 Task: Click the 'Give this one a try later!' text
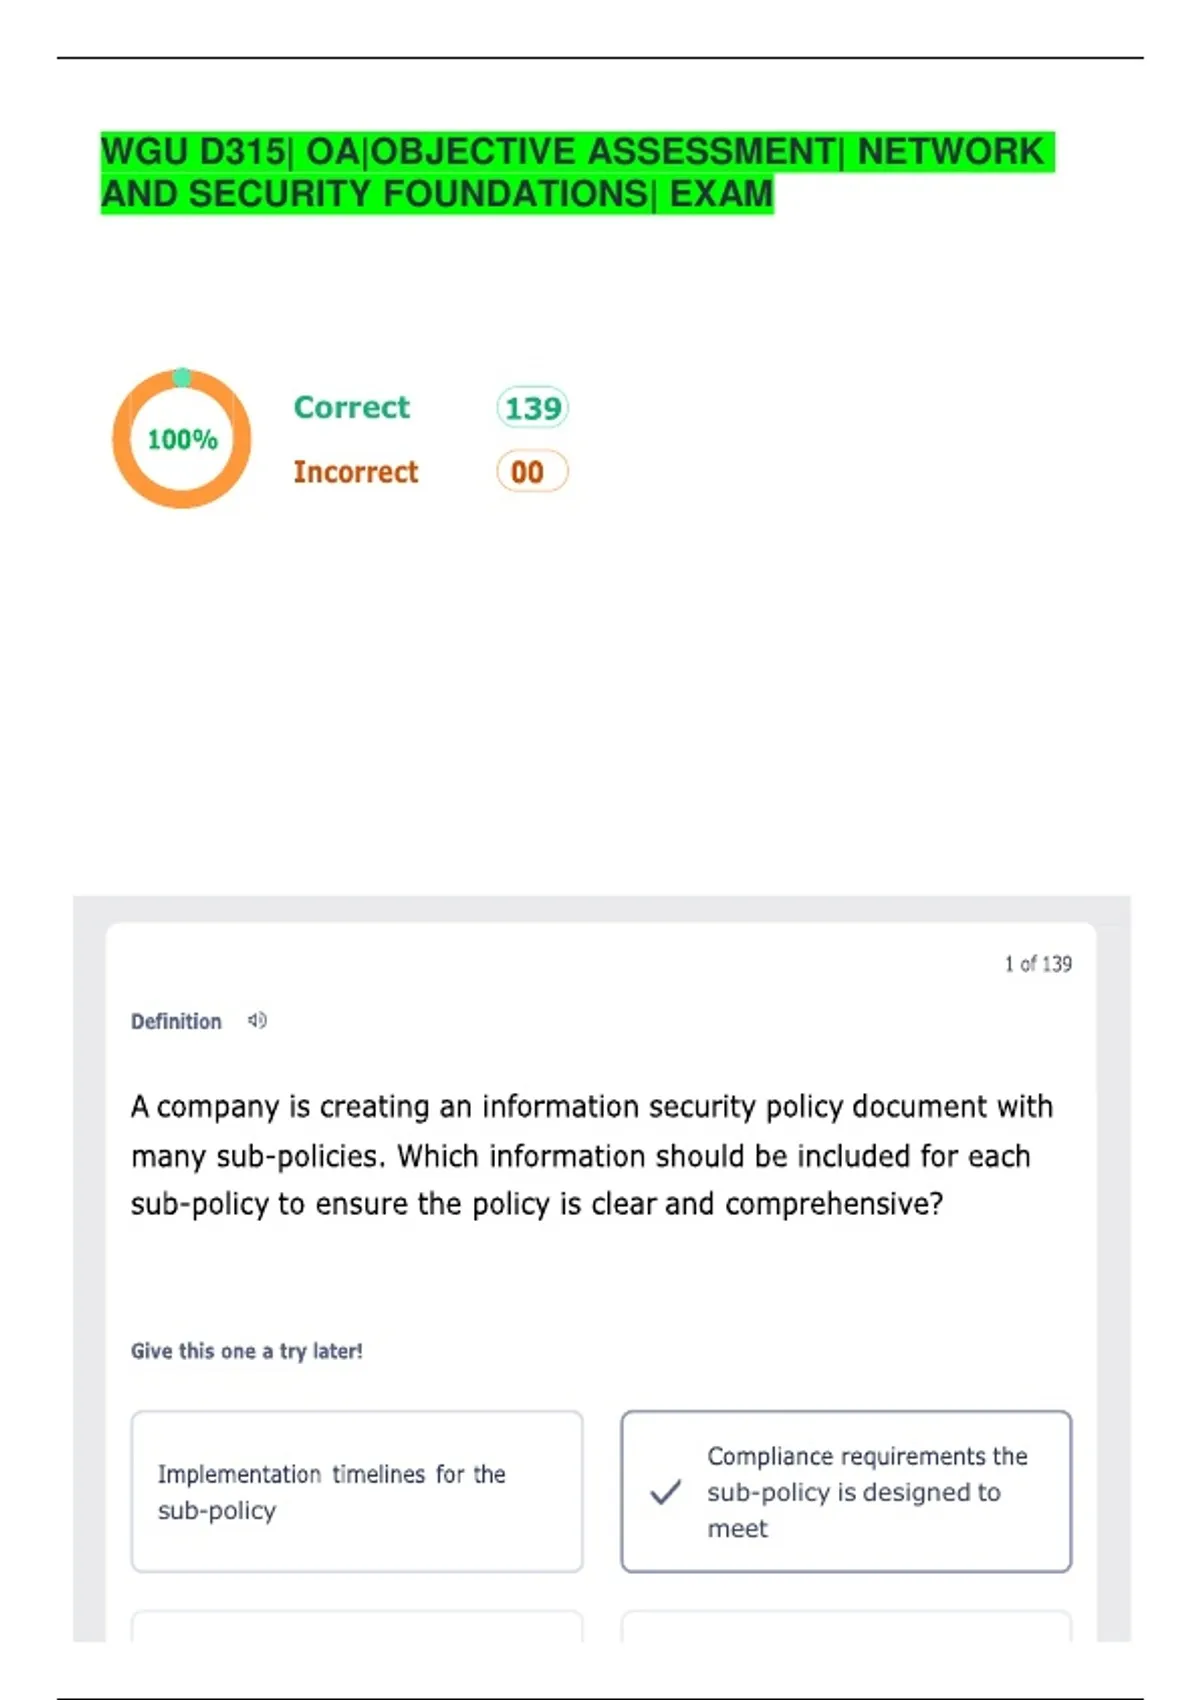246,1351
